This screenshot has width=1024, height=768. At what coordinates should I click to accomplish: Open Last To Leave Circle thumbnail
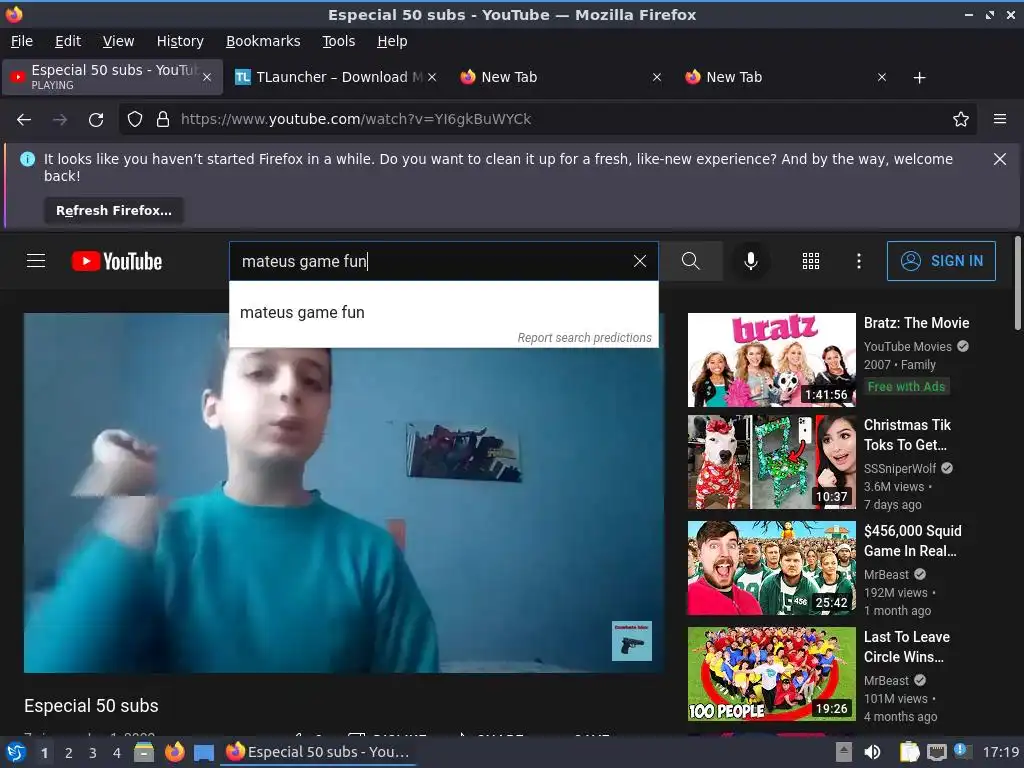pyautogui.click(x=772, y=674)
